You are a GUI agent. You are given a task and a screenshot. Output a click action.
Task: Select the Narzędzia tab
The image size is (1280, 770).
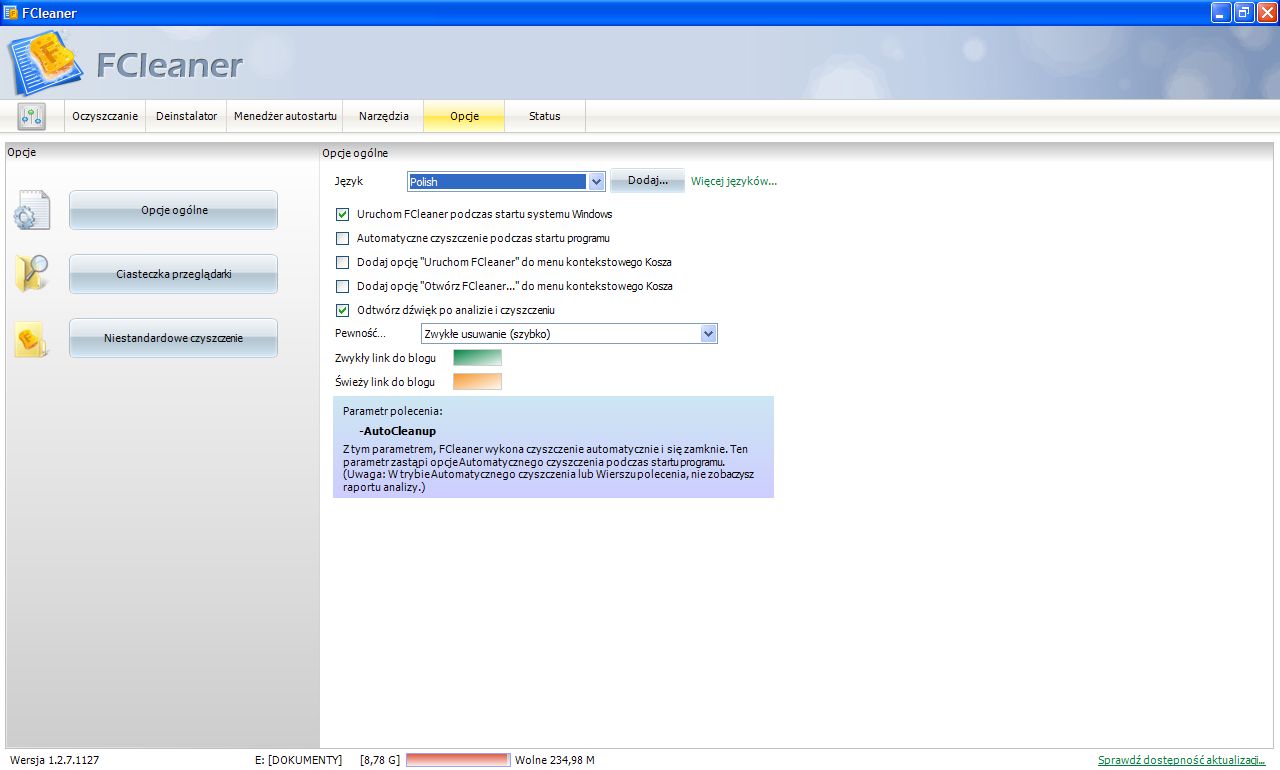click(x=384, y=116)
